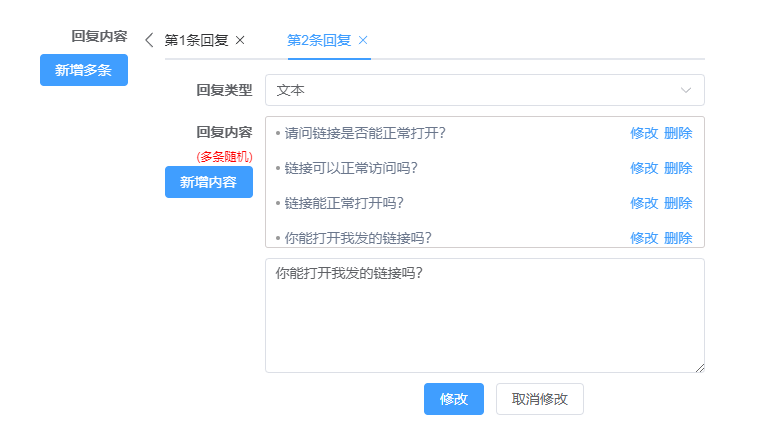Click 删除 next to 链接能正常打开吗
784x429 pixels.
(678, 203)
